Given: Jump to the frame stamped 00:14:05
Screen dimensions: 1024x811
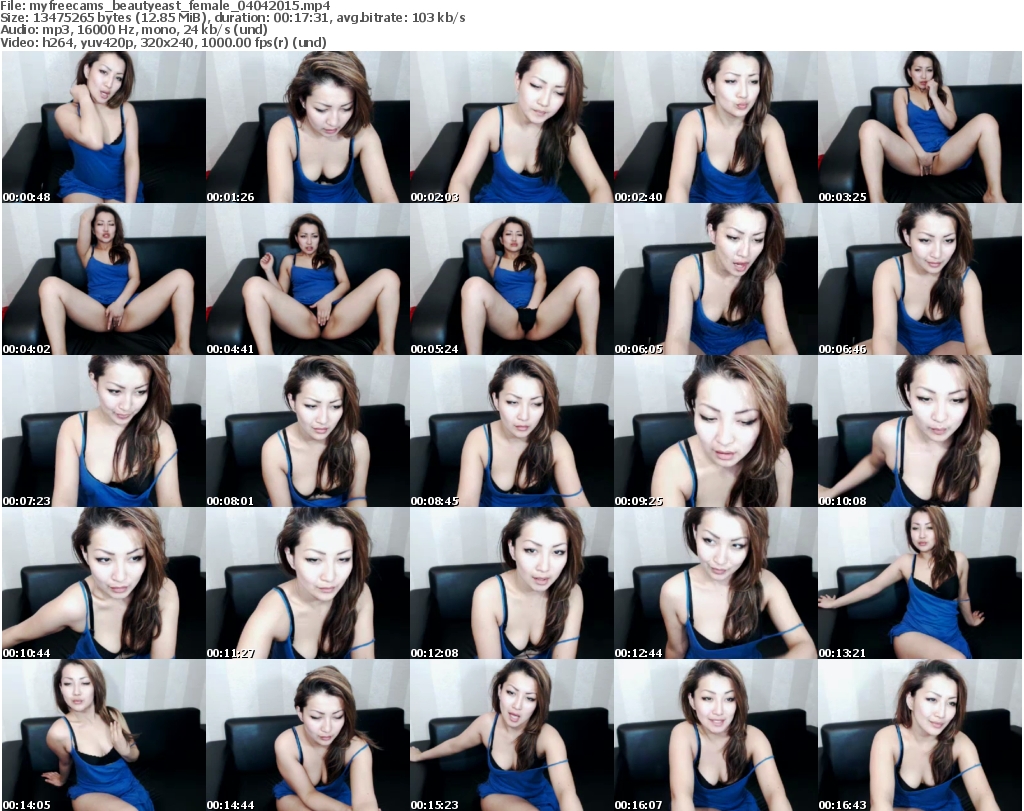Looking at the screenshot, I should (104, 735).
